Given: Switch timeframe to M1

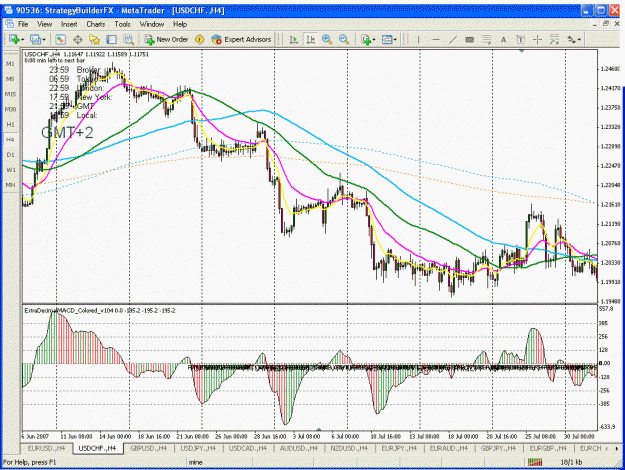Looking at the screenshot, I should tap(10, 64).
